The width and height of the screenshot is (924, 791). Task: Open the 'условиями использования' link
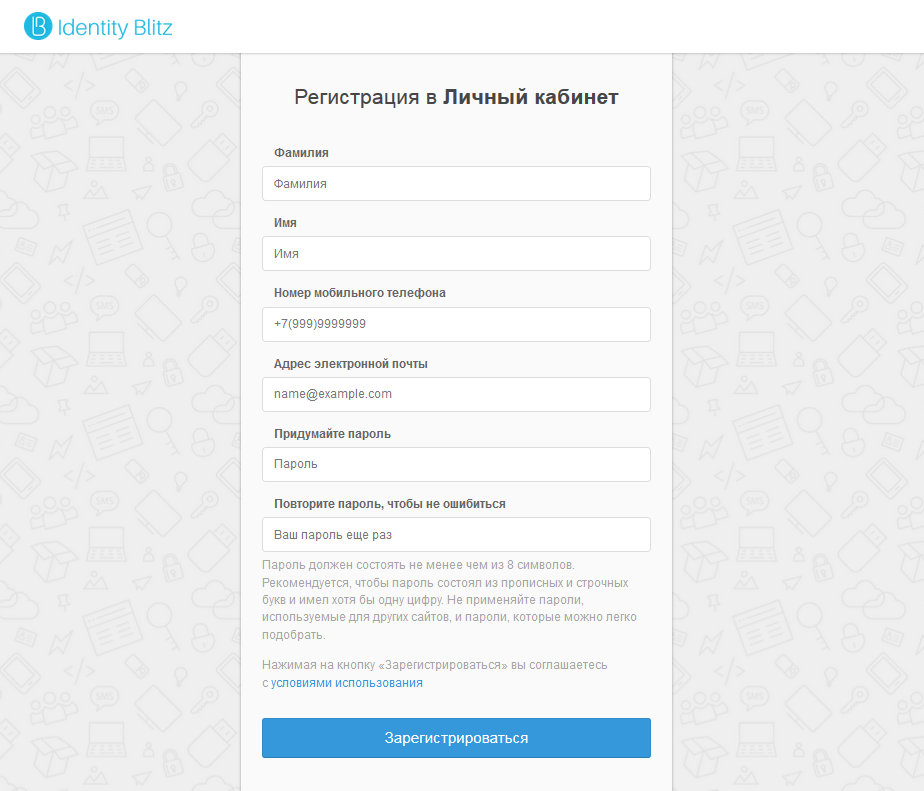tap(347, 683)
